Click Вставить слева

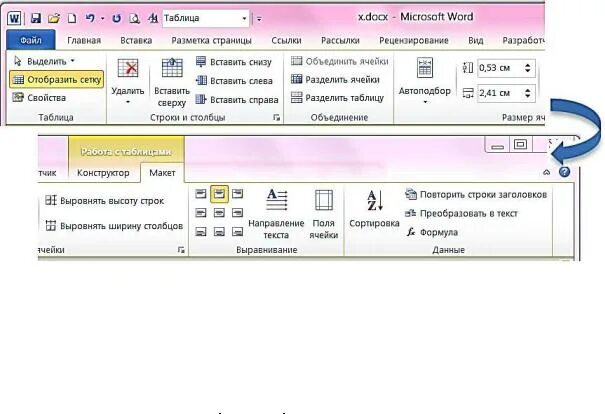234,81
